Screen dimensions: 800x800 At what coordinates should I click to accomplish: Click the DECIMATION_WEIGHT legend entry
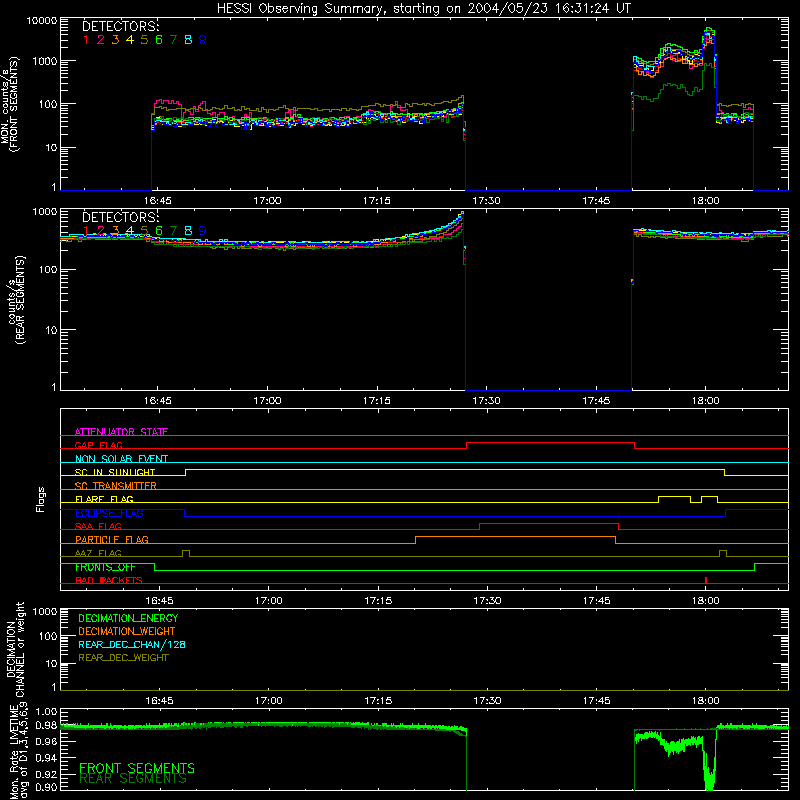point(127,631)
